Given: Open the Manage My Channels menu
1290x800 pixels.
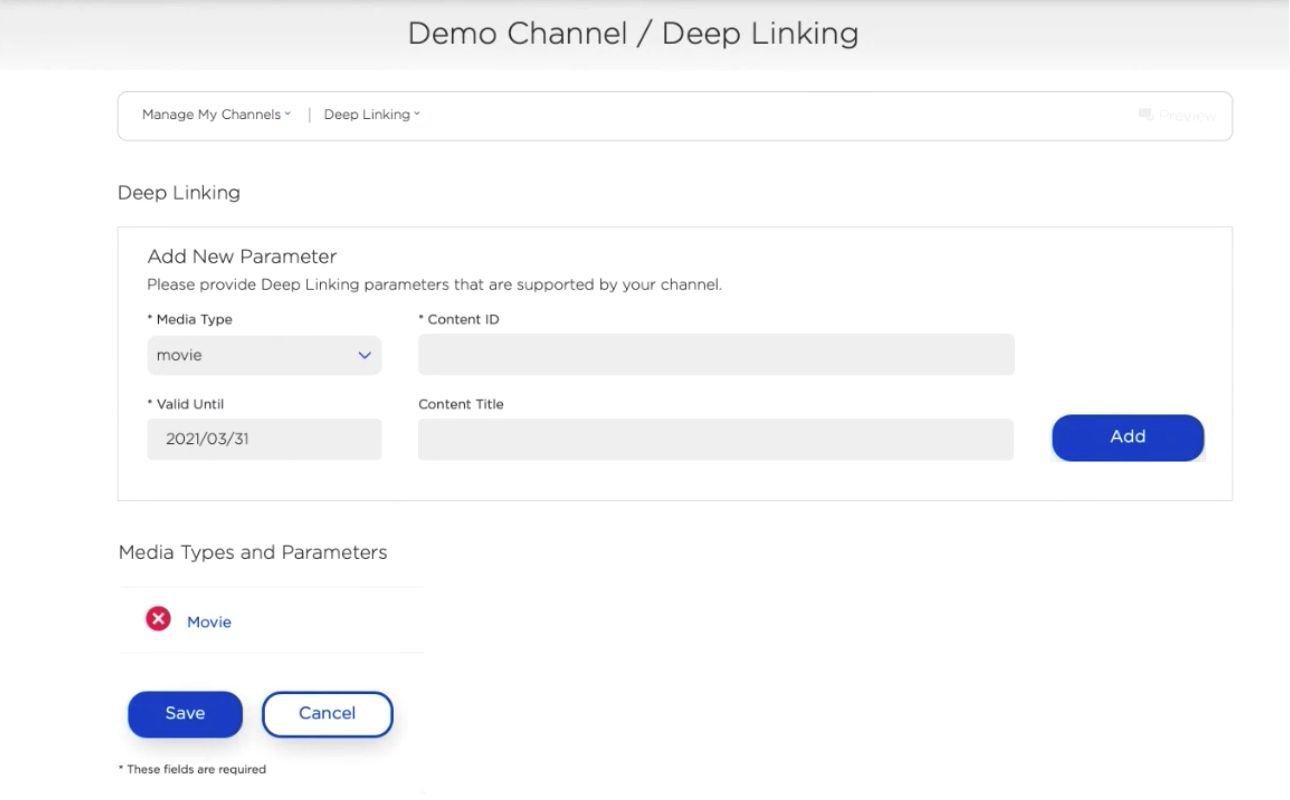Looking at the screenshot, I should 216,115.
